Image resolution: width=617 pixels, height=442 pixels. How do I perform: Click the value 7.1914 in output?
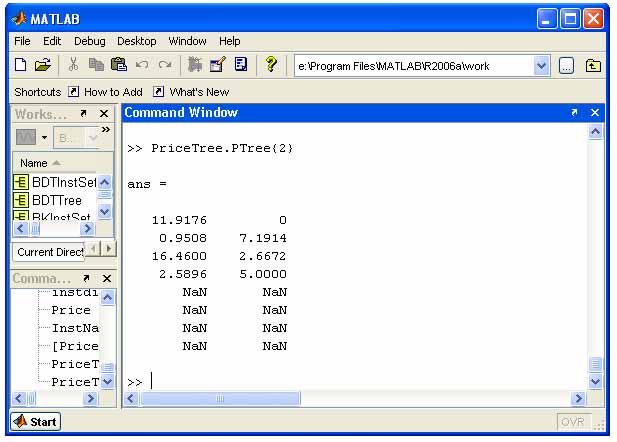click(x=263, y=238)
